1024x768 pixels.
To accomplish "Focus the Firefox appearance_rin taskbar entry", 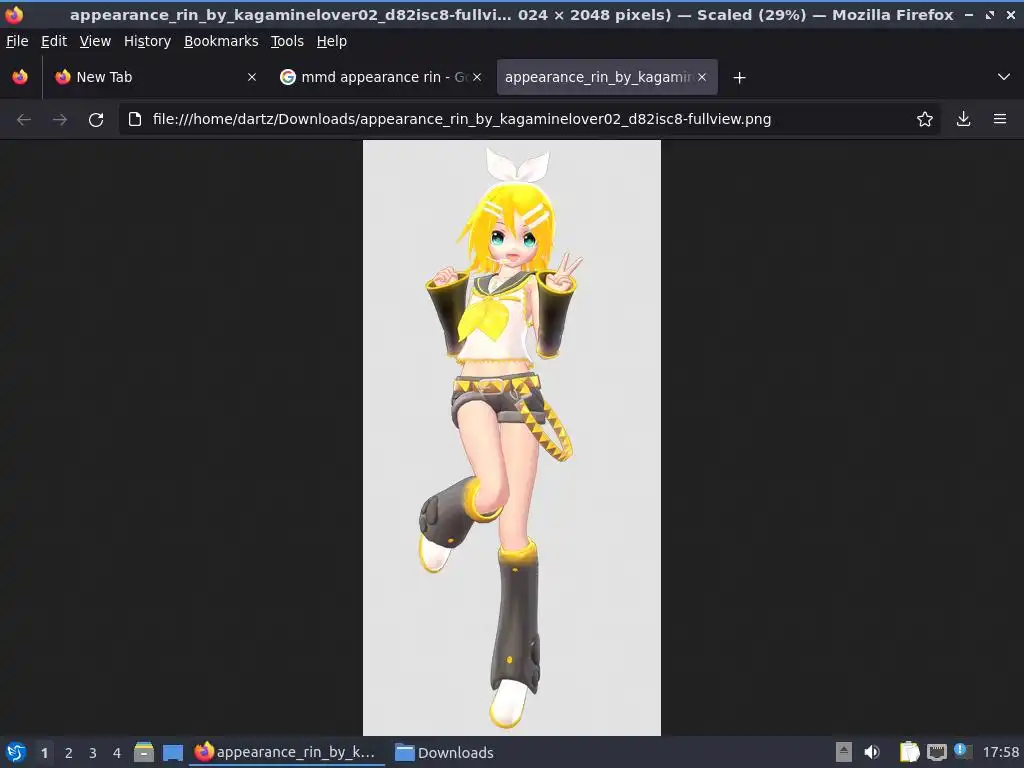I will 286,752.
